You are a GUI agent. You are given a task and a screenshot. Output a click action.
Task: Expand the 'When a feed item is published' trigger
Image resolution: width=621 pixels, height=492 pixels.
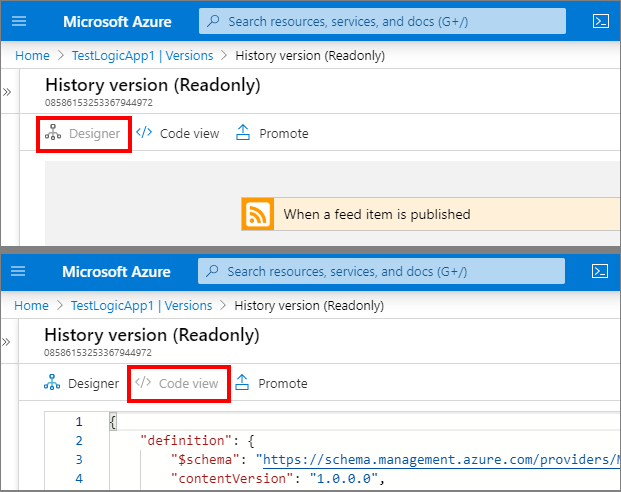[x=377, y=214]
